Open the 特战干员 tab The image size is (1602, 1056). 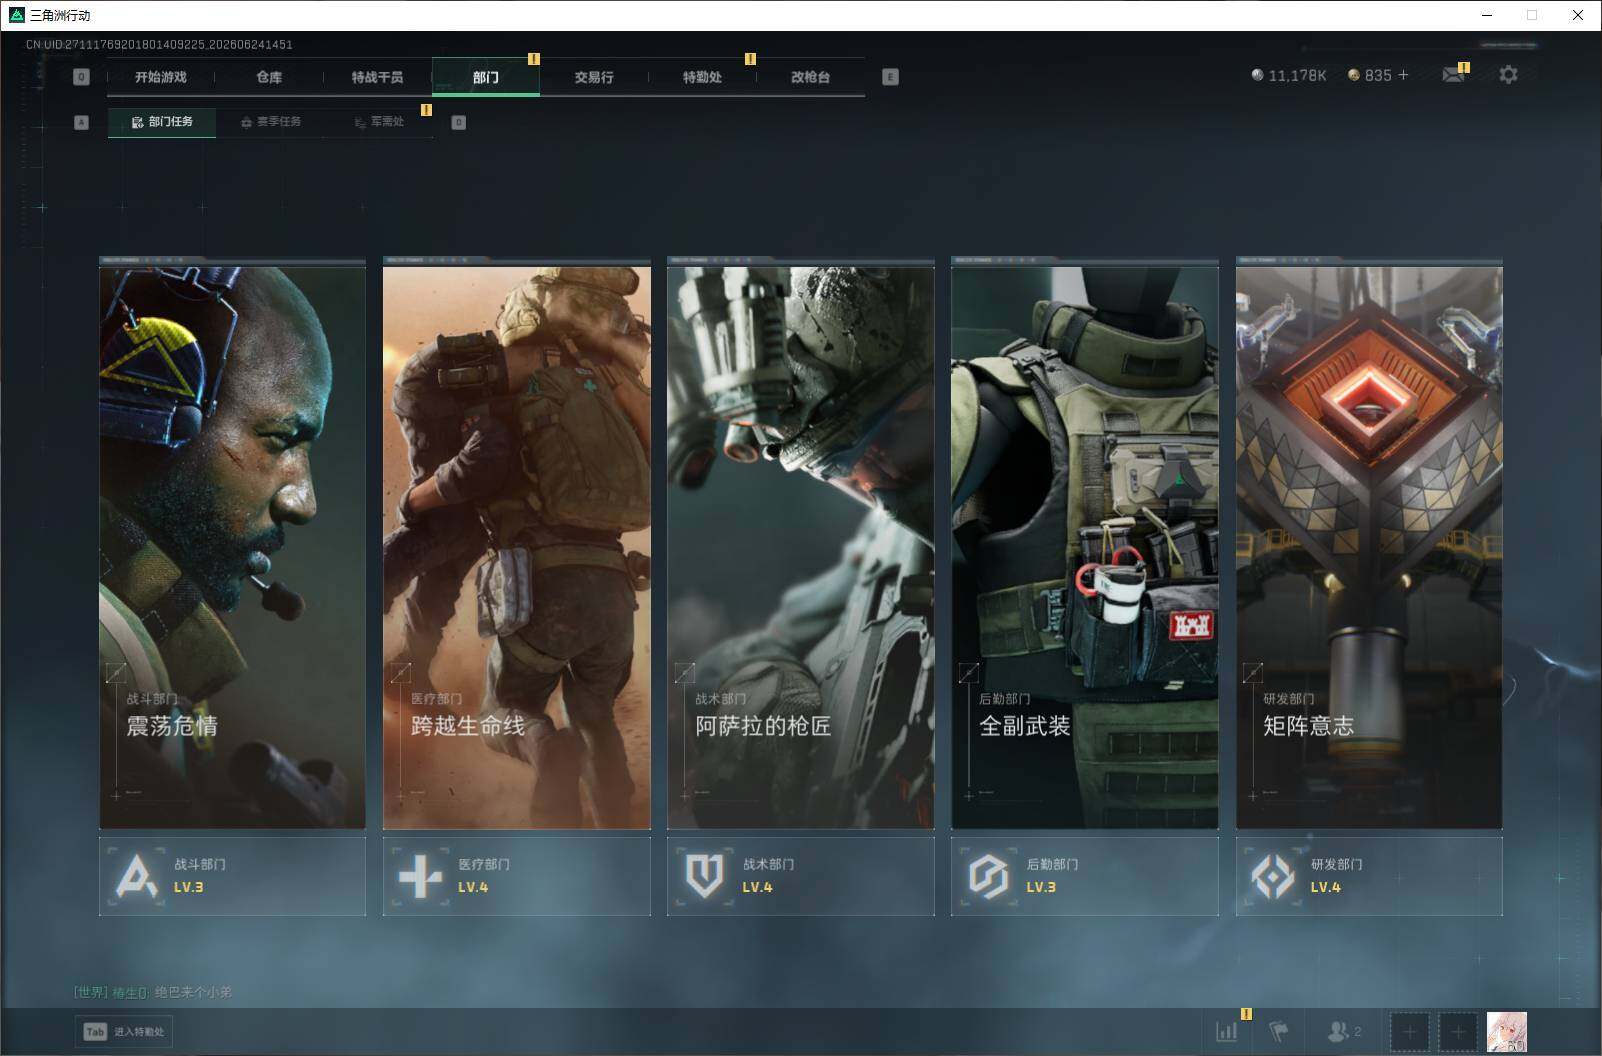(377, 77)
